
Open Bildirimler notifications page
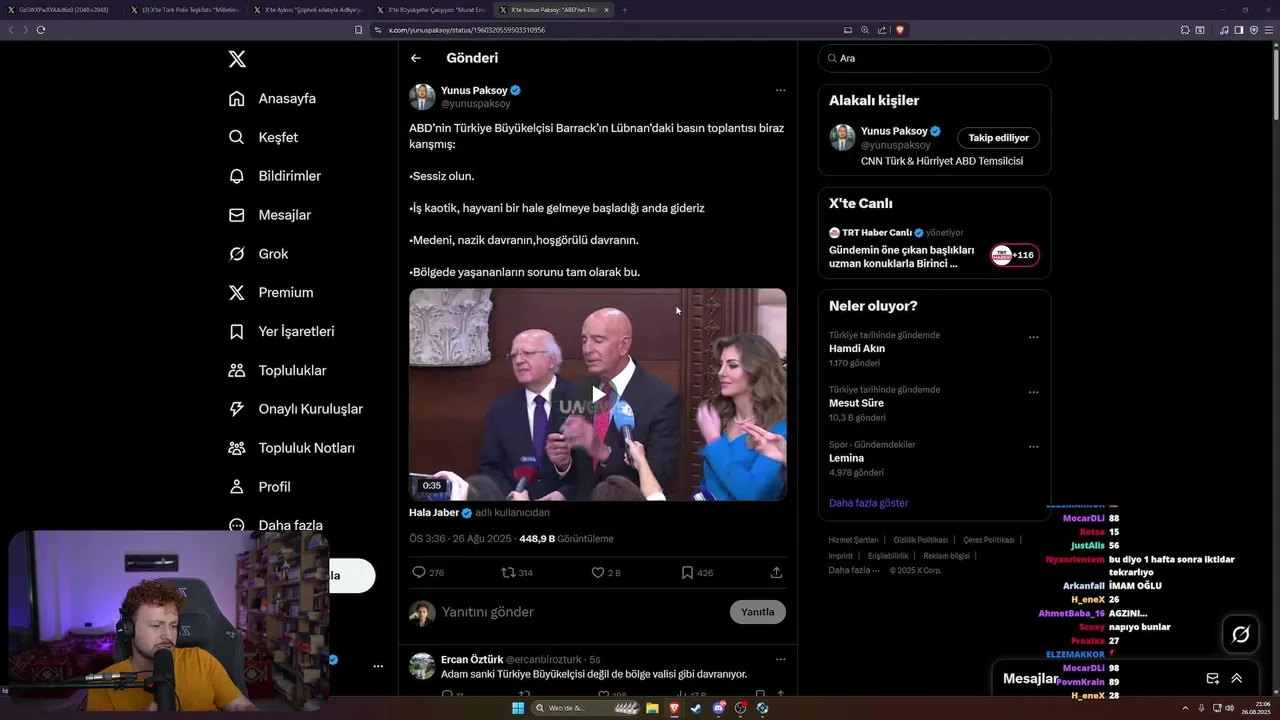[x=275, y=176]
